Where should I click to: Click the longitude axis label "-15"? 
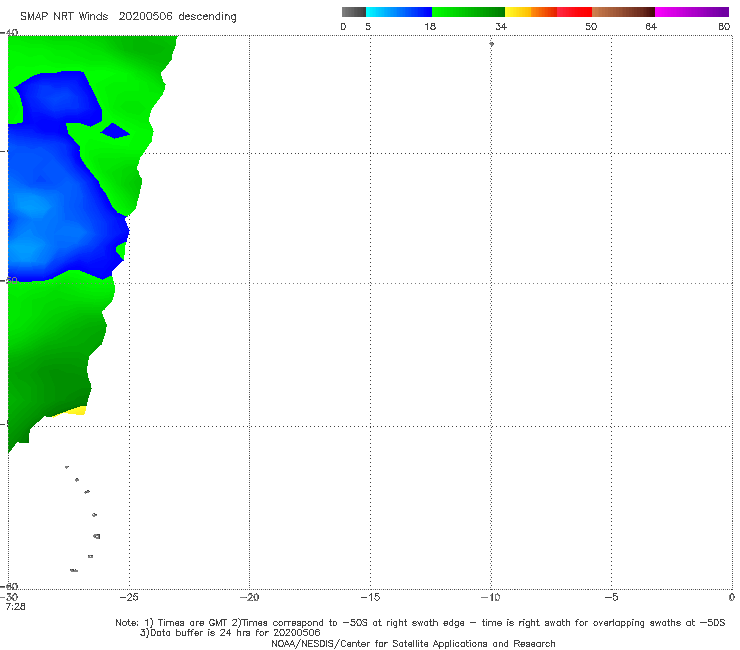370,597
